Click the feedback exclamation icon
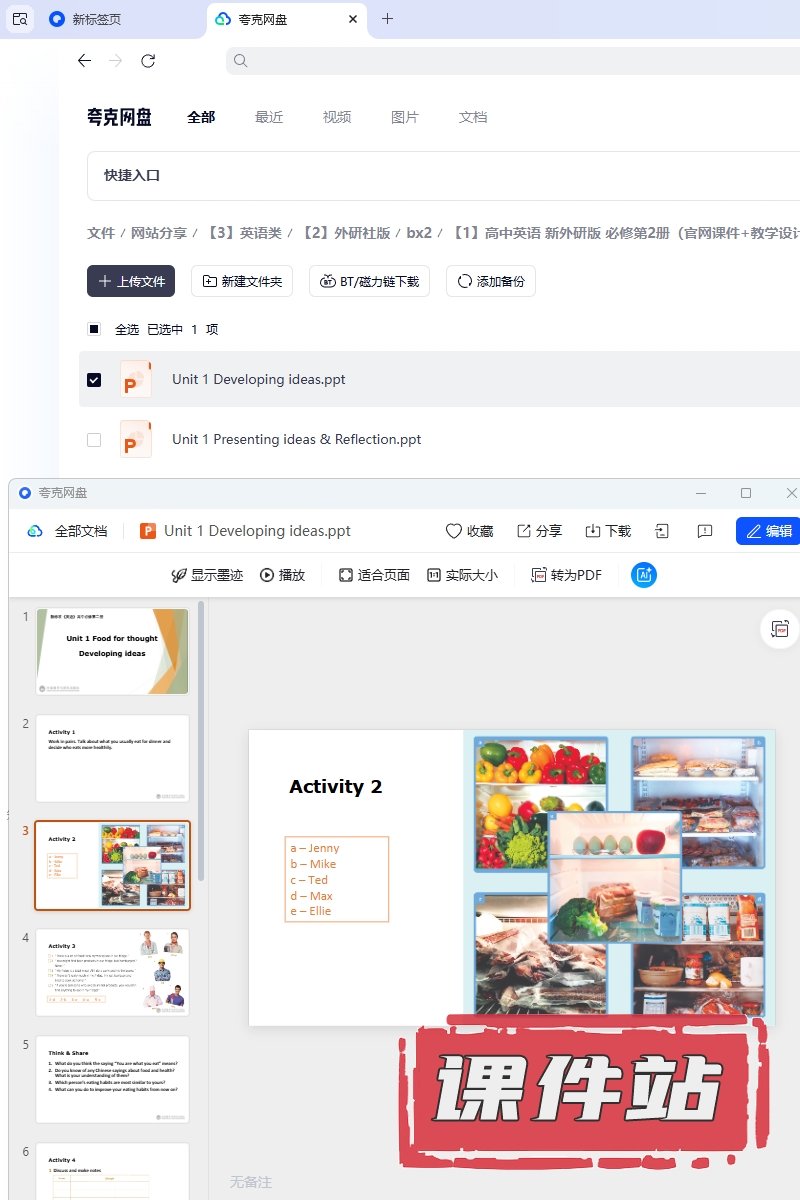800x1200 pixels. click(x=704, y=531)
